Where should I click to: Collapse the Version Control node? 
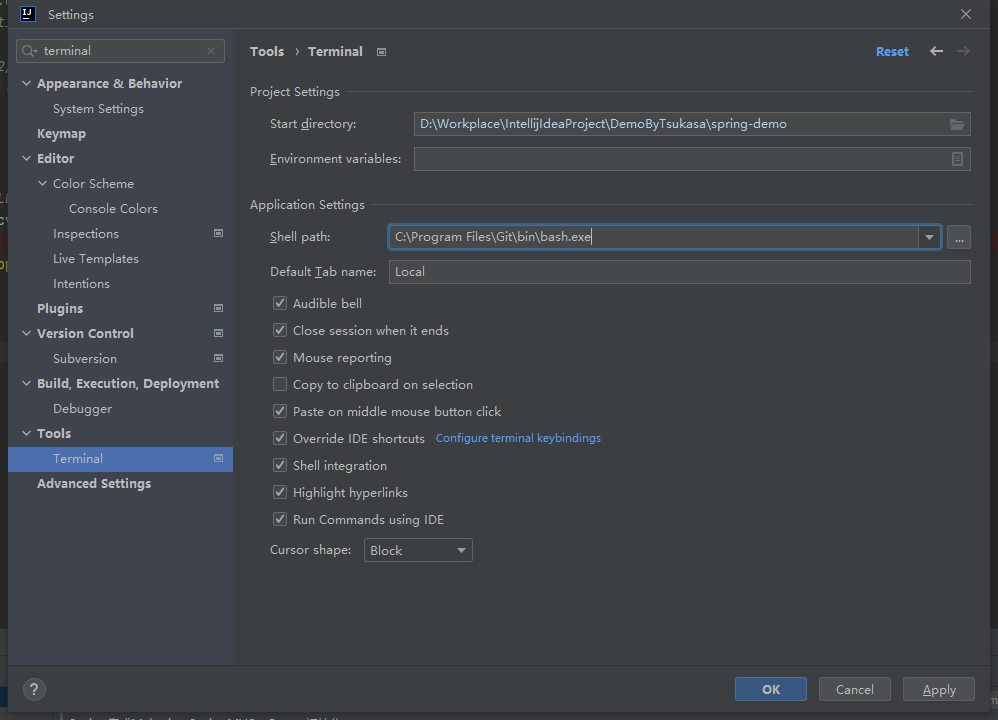27,334
